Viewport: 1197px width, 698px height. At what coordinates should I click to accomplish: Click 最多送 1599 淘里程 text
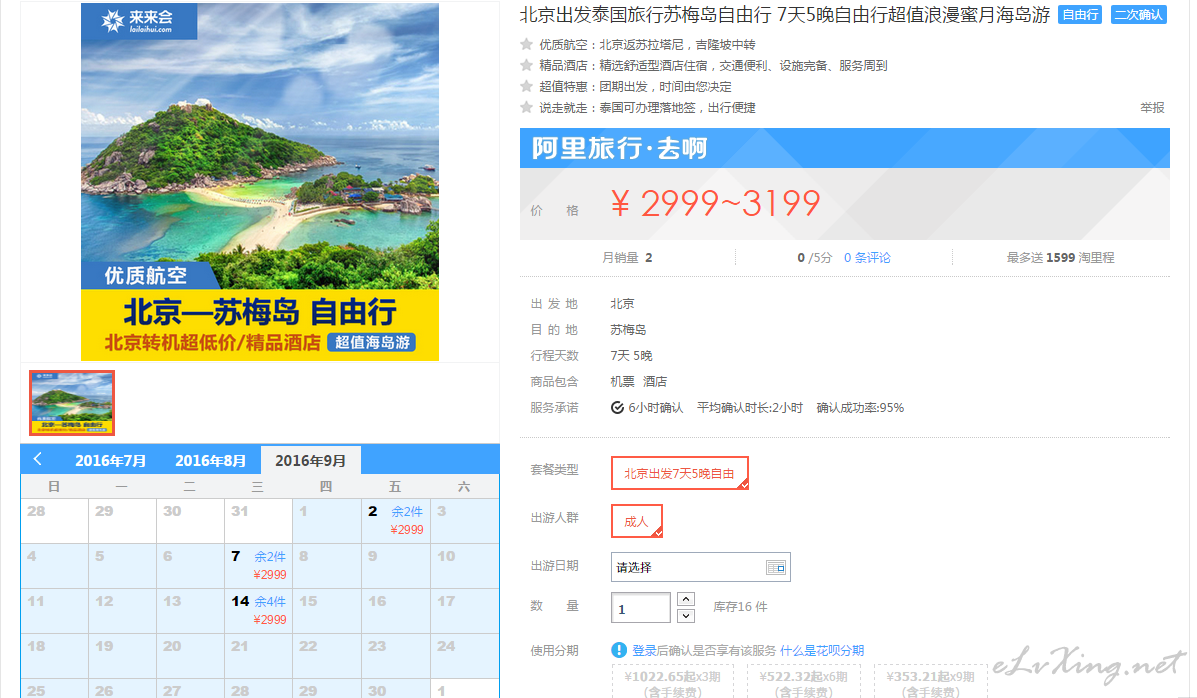coord(1060,257)
